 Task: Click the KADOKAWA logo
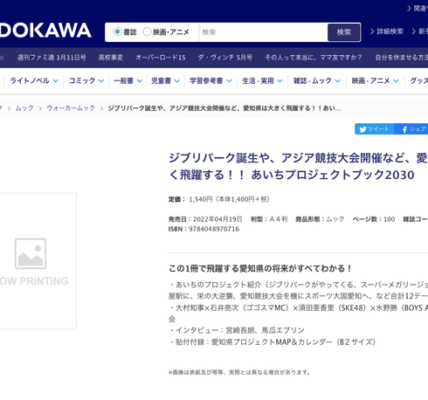(x=45, y=31)
